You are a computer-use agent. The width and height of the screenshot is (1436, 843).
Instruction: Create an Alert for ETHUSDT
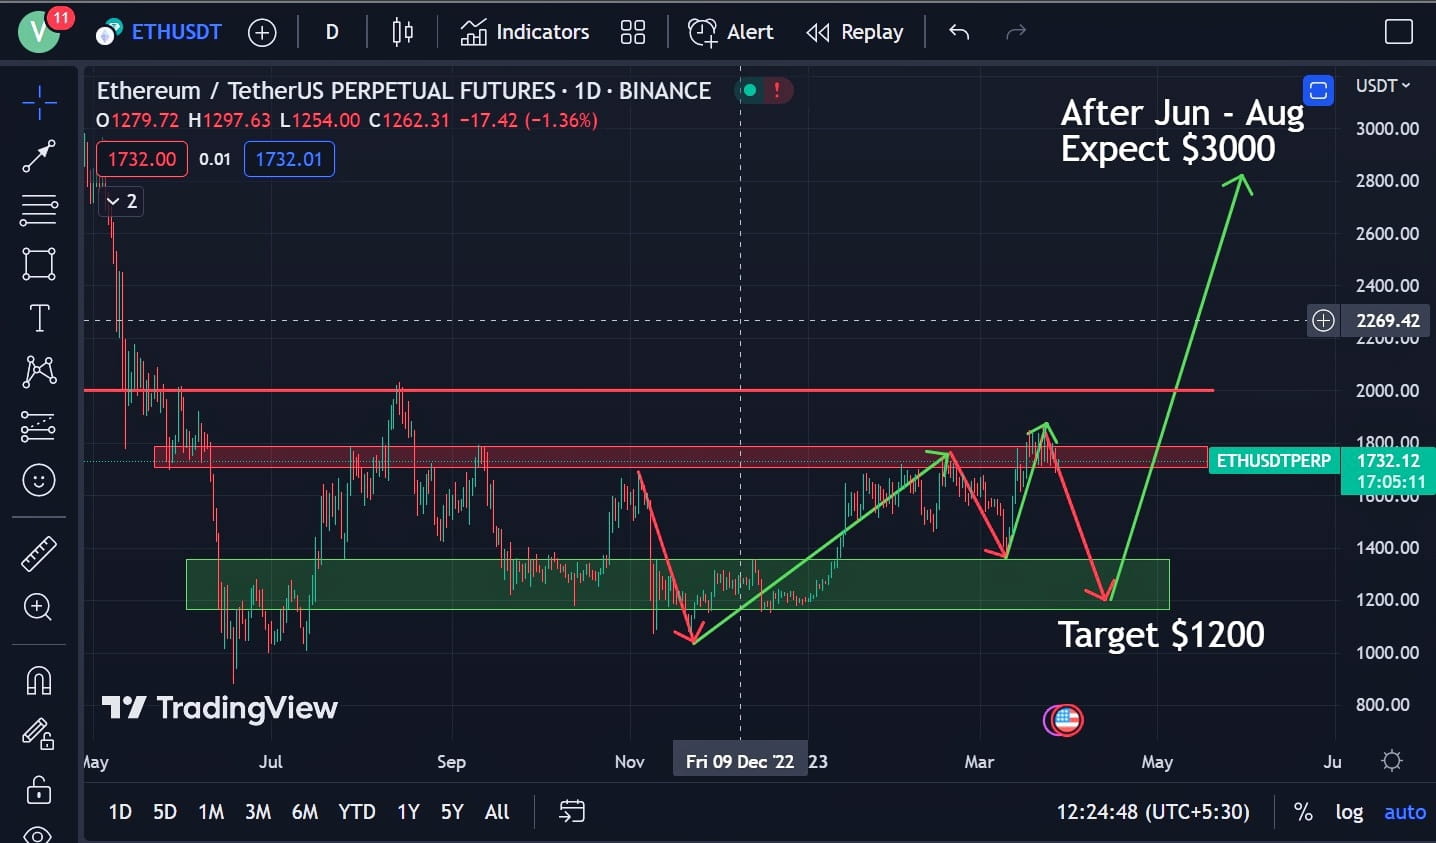pyautogui.click(x=730, y=31)
